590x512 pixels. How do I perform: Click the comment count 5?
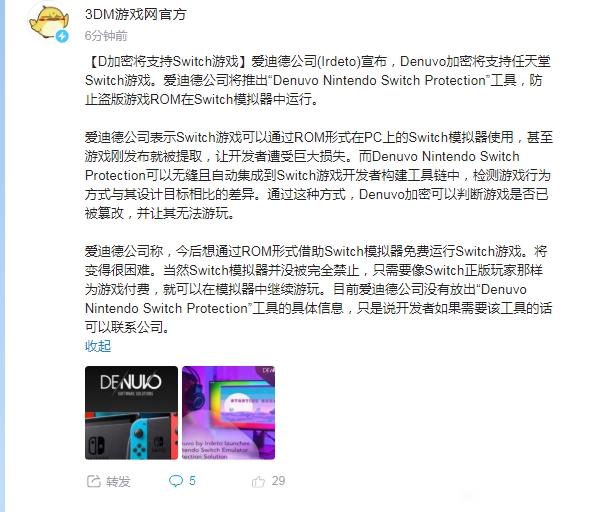pos(192,481)
